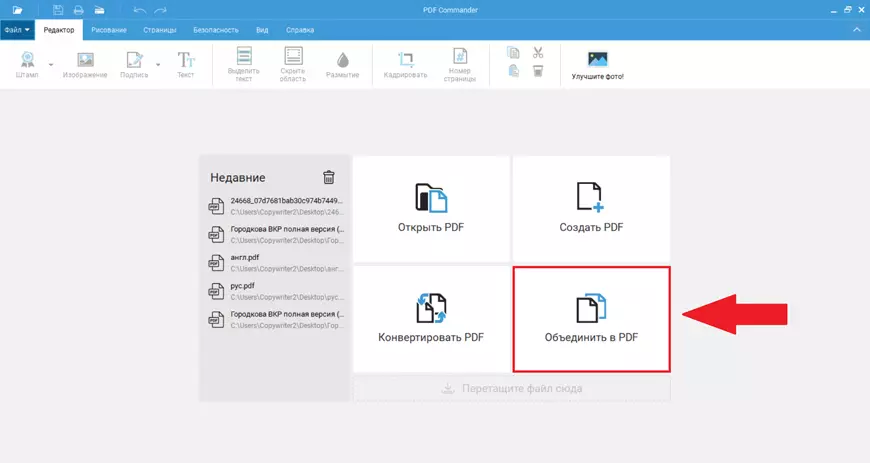Viewport: 870px width, 463px height.
Task: Select the Размытие blur tool
Action: coord(342,64)
